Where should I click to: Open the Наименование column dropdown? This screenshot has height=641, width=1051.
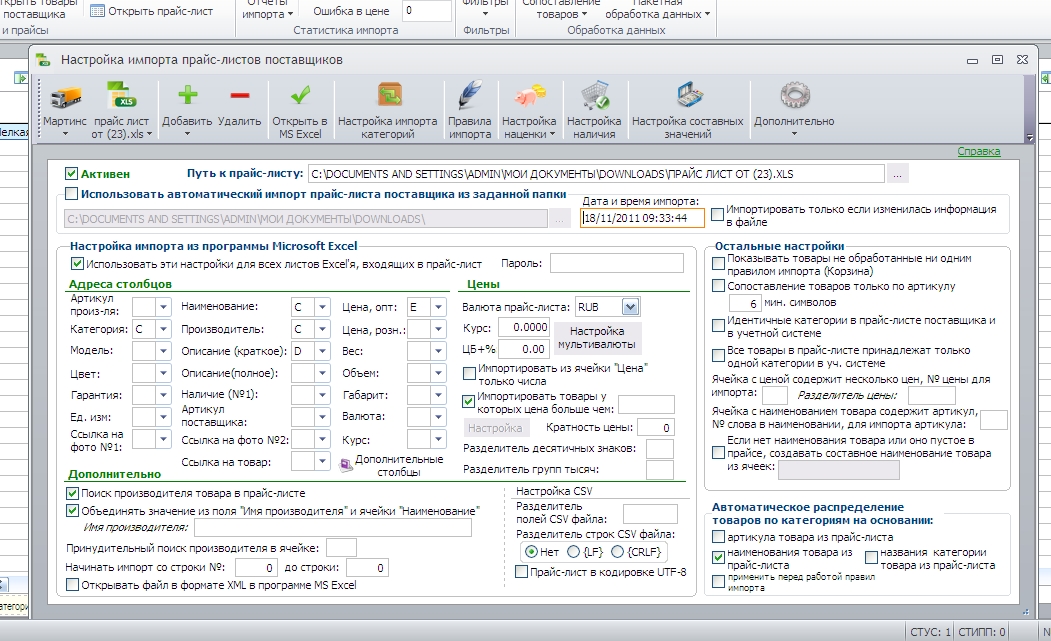322,307
